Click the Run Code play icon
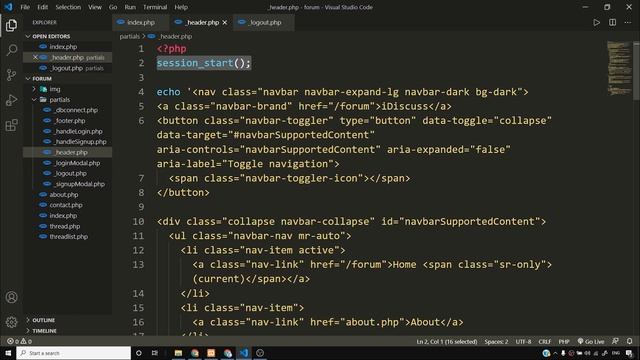The height and width of the screenshot is (360, 640). (596, 22)
